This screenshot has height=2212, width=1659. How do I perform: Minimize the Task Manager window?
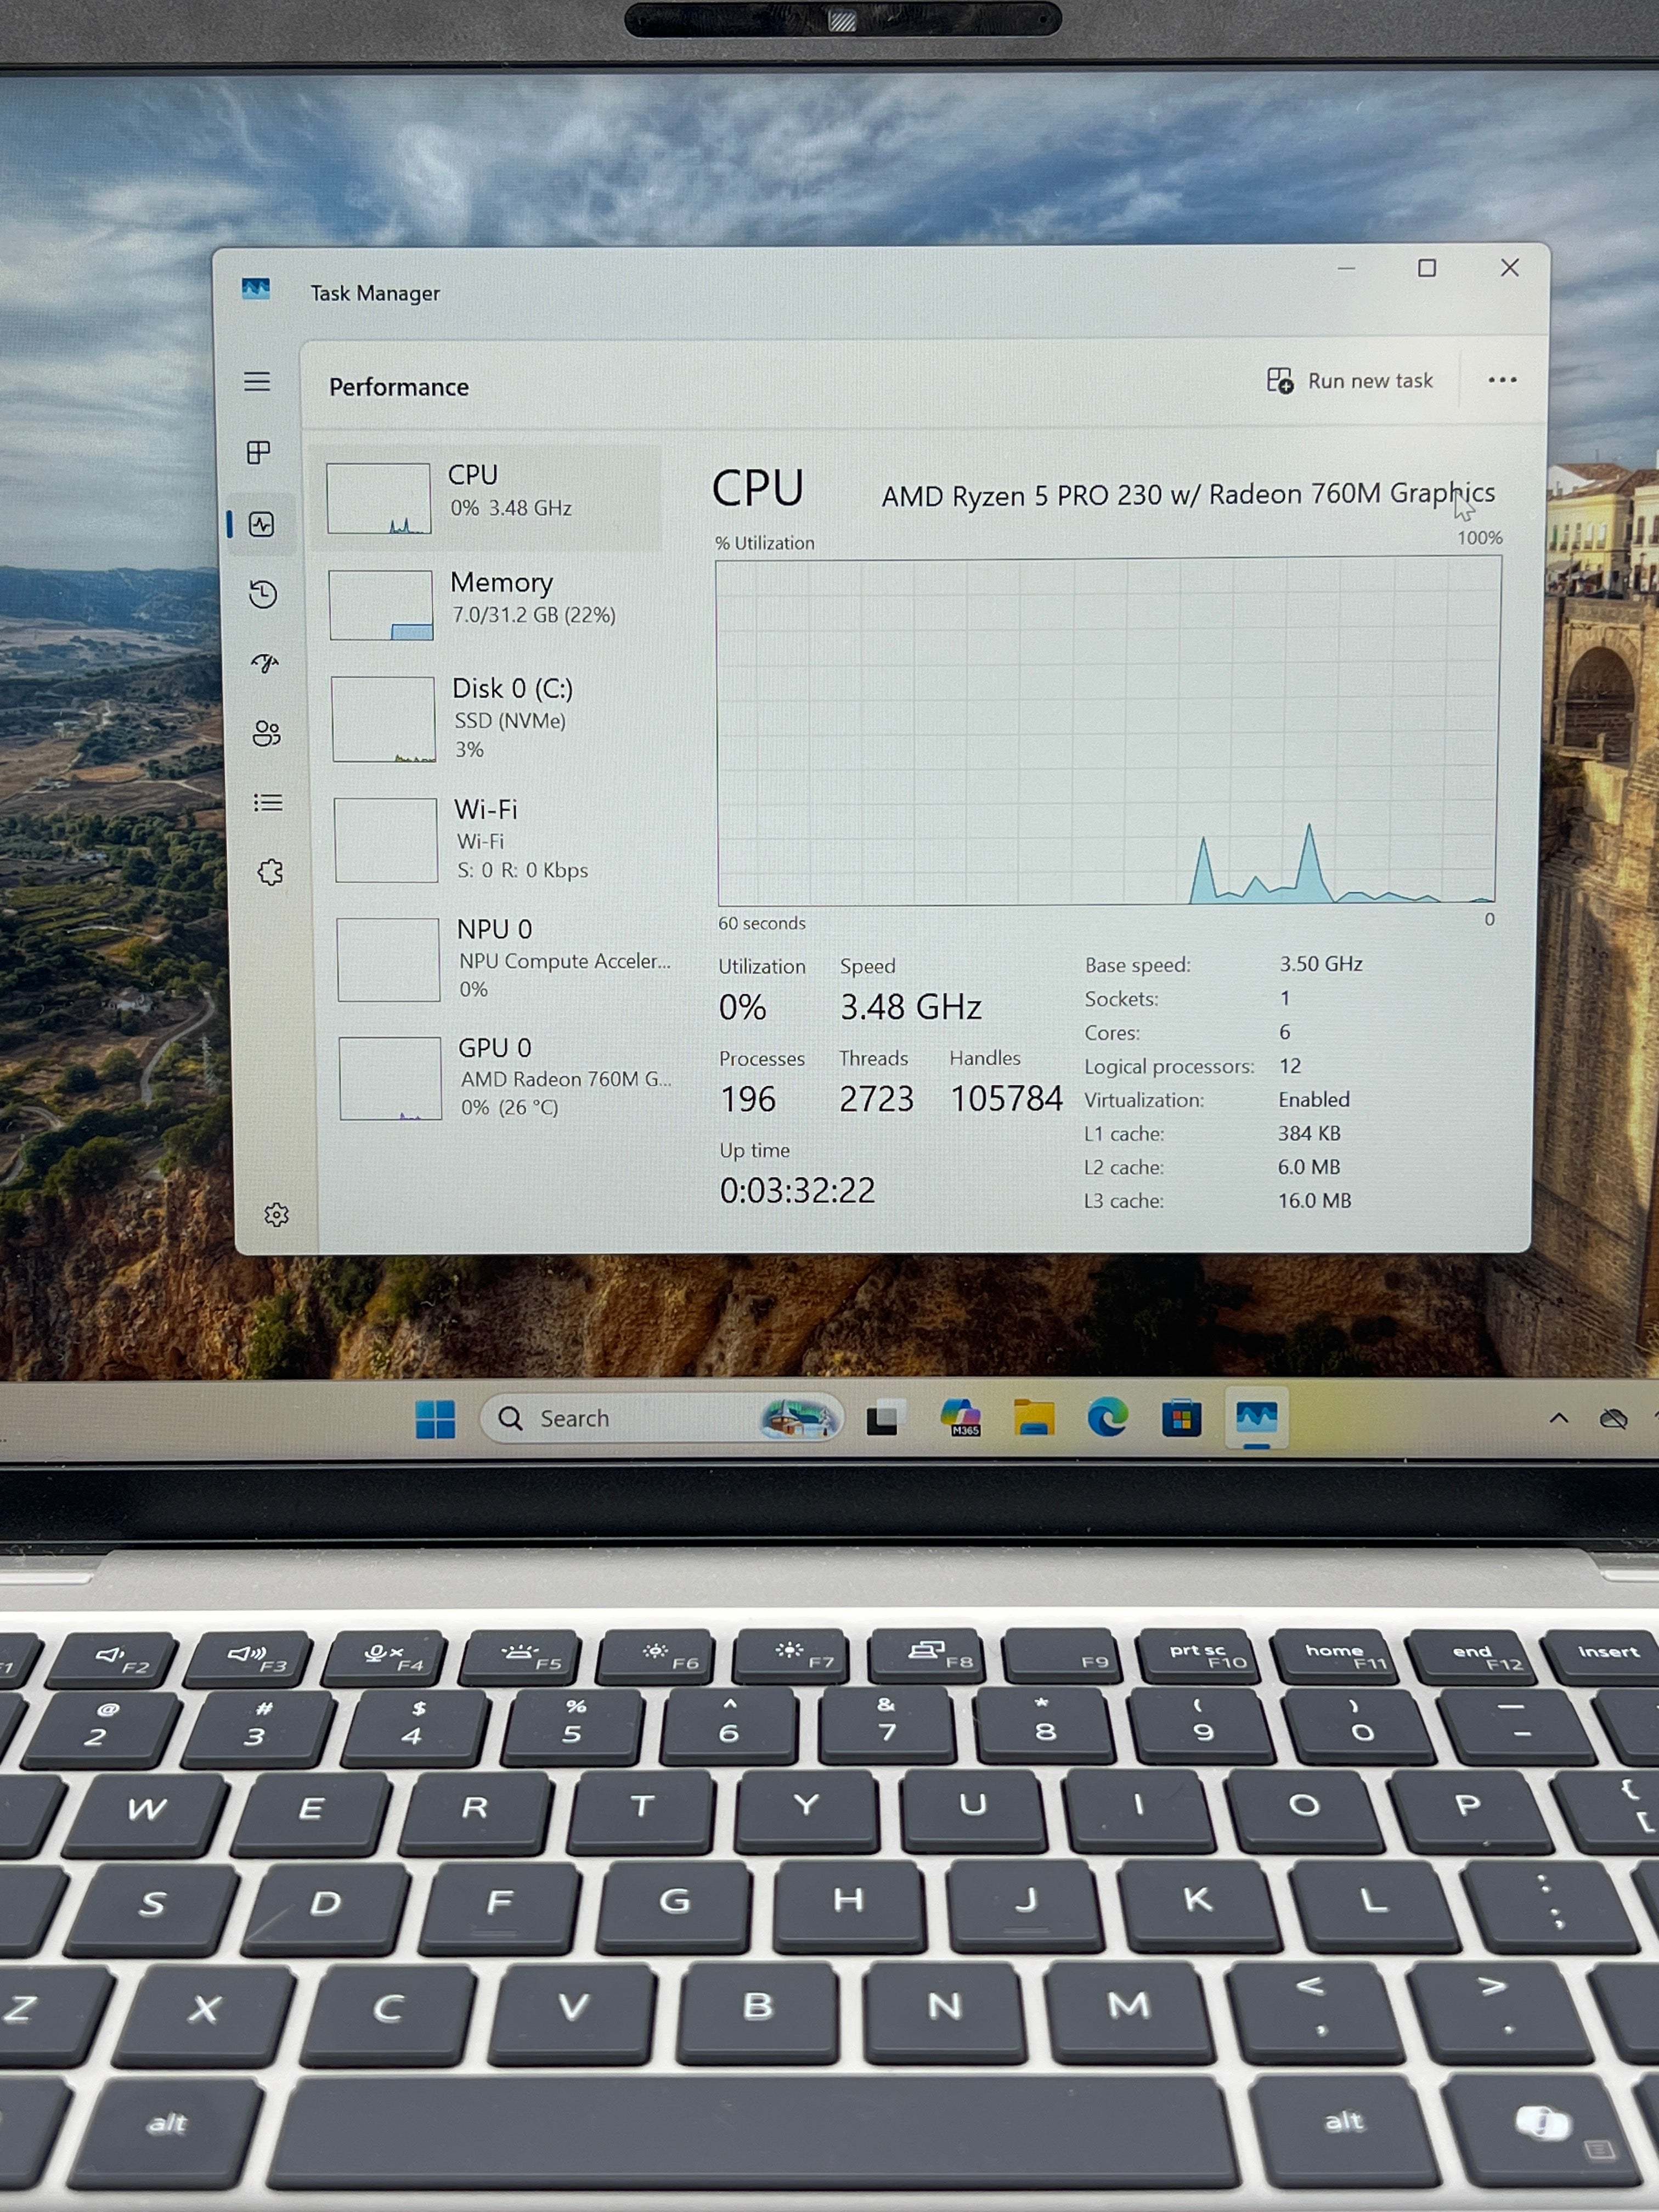(x=1346, y=268)
